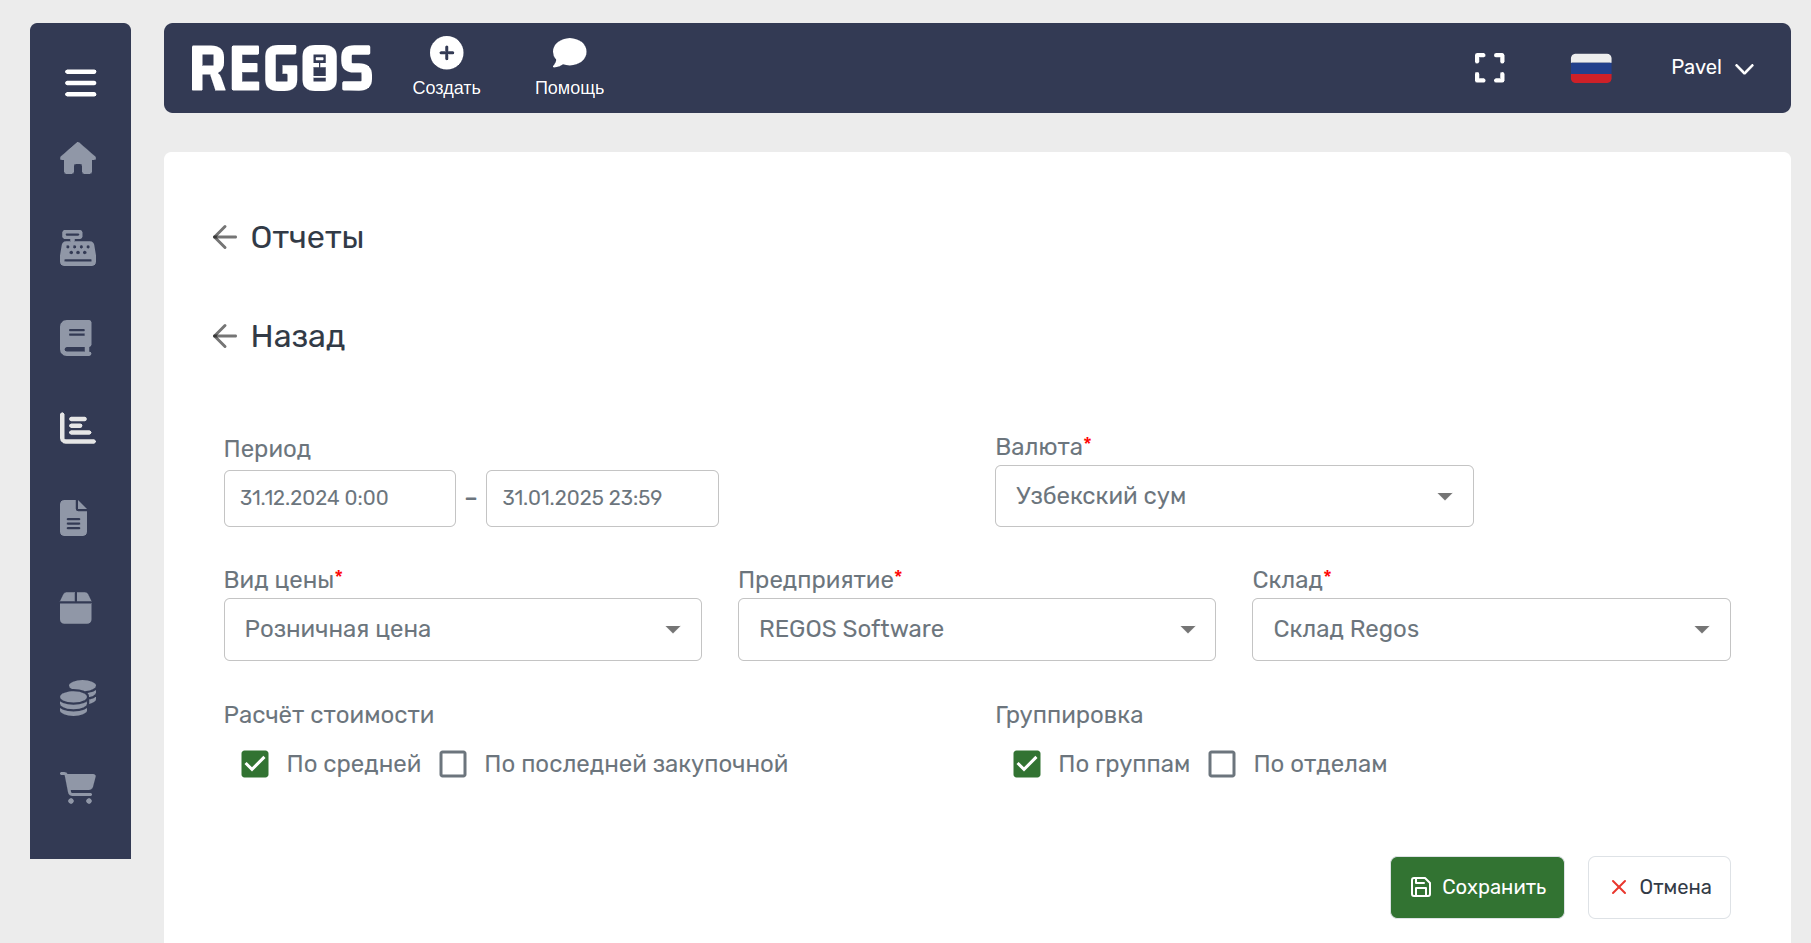Expand the Валюта dropdown

tap(1233, 496)
